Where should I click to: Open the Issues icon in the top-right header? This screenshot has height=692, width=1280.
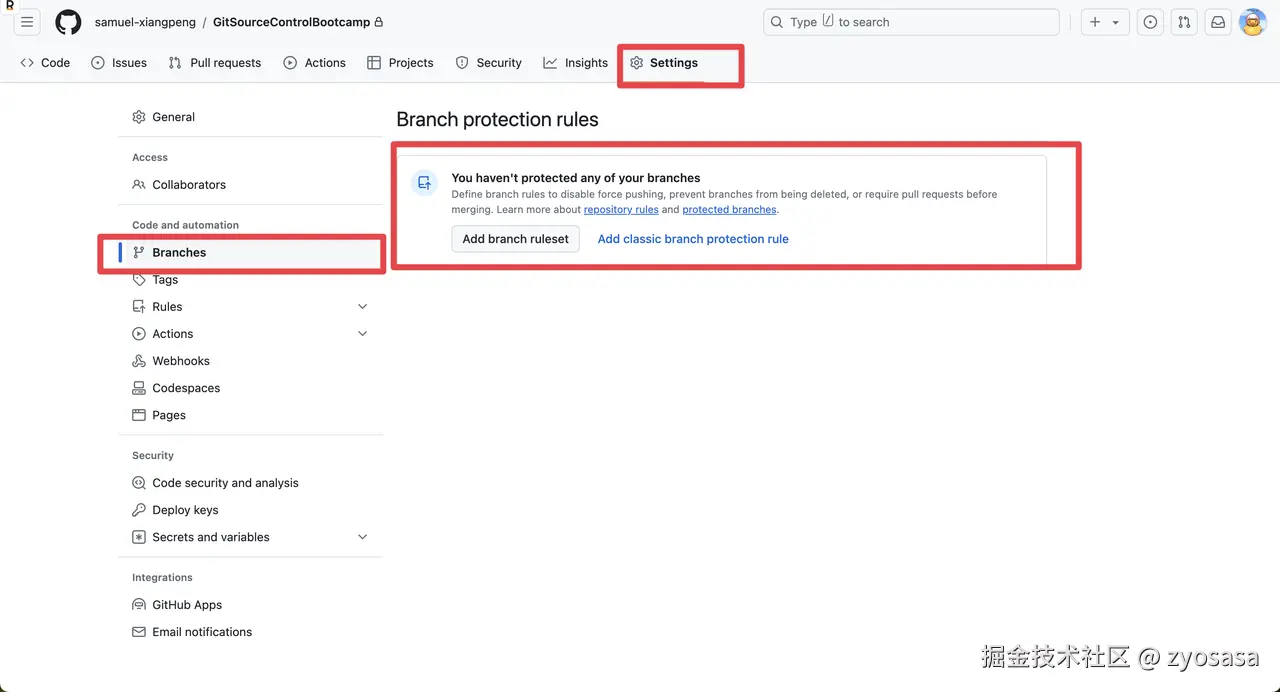1150,22
